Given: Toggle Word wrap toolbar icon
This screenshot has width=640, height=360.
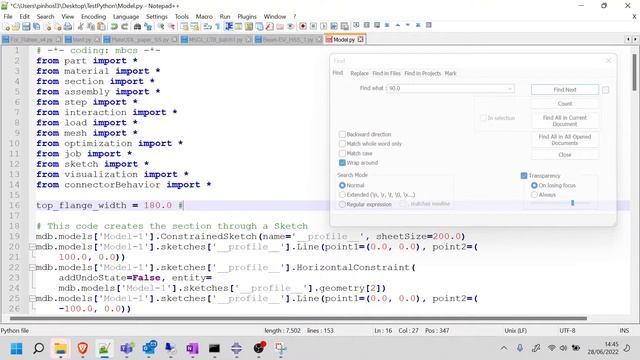Looking at the screenshot, I should [x=207, y=27].
